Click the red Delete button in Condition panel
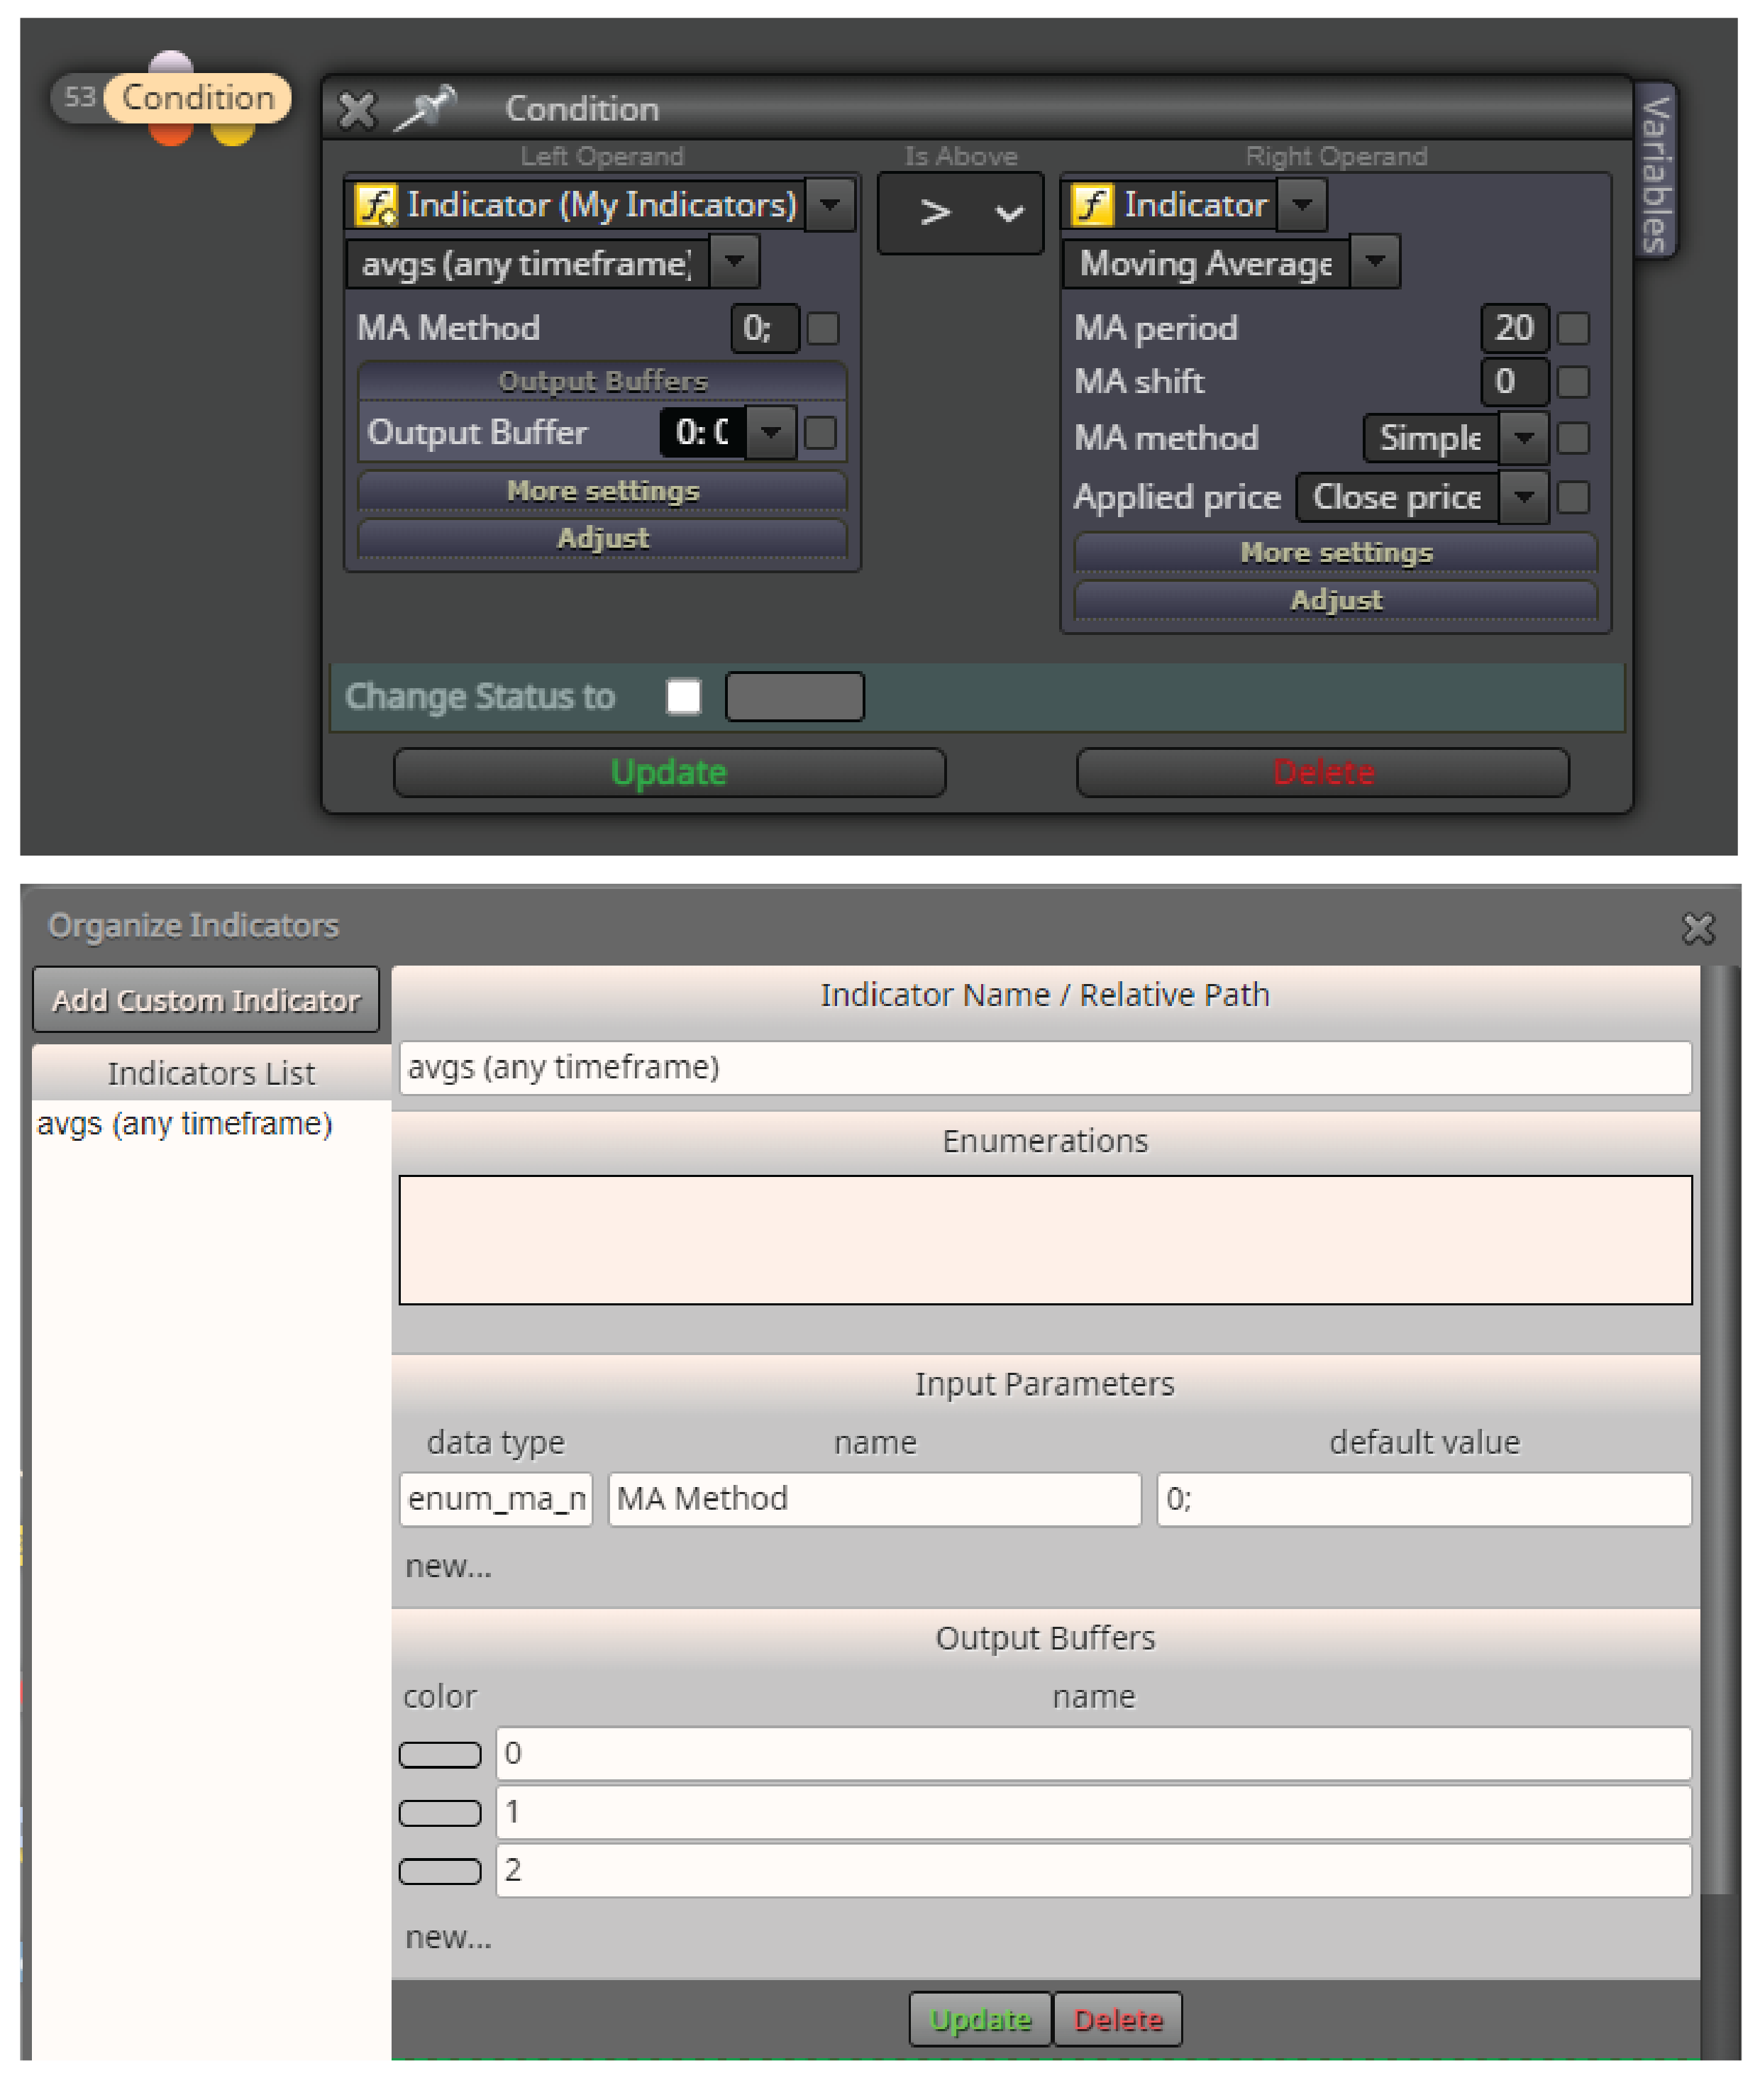The image size is (1760, 2100). (1323, 773)
